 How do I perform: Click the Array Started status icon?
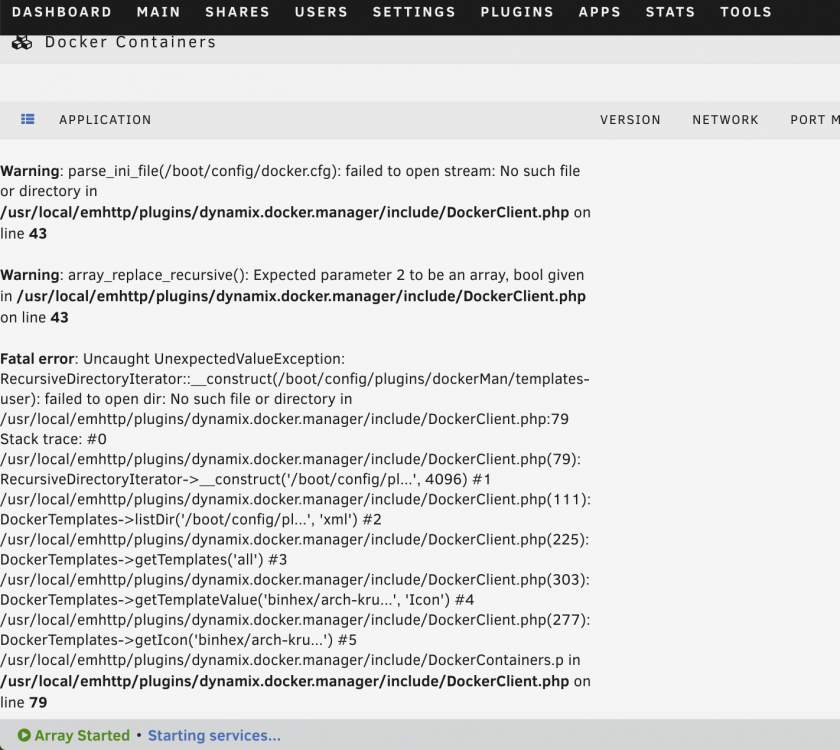(24, 735)
